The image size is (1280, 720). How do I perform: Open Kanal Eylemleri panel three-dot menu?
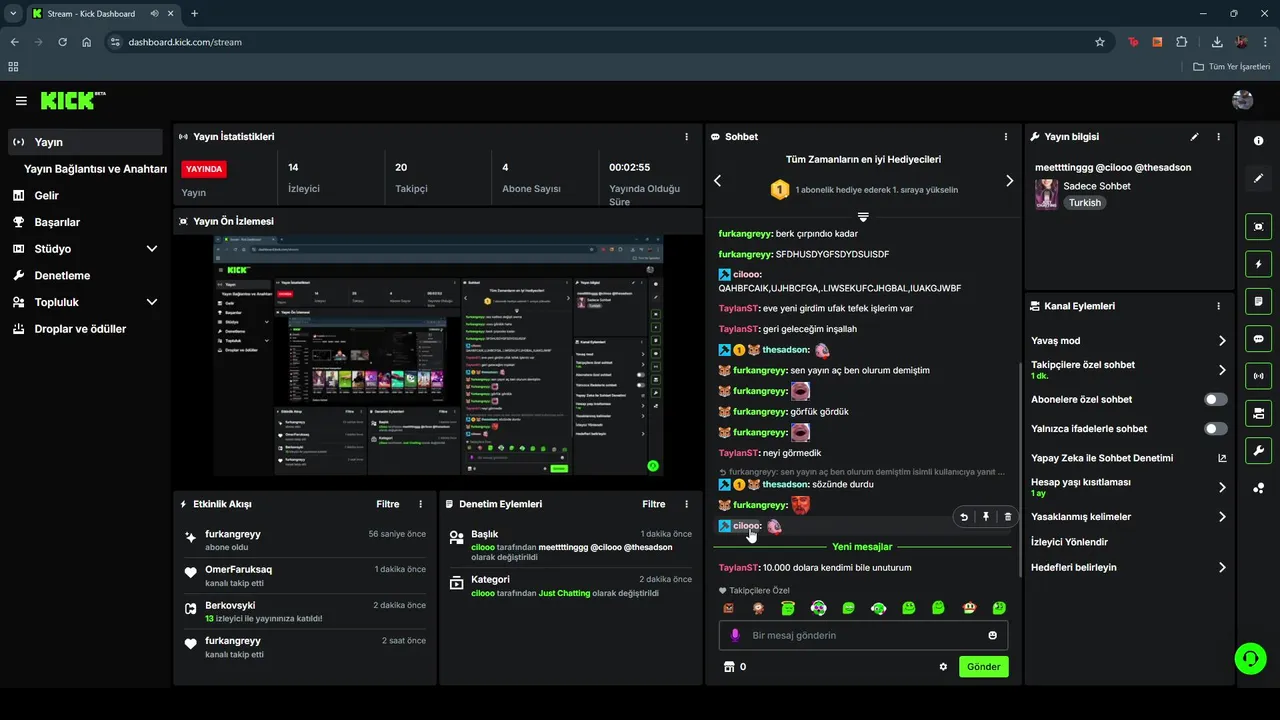click(x=1218, y=306)
